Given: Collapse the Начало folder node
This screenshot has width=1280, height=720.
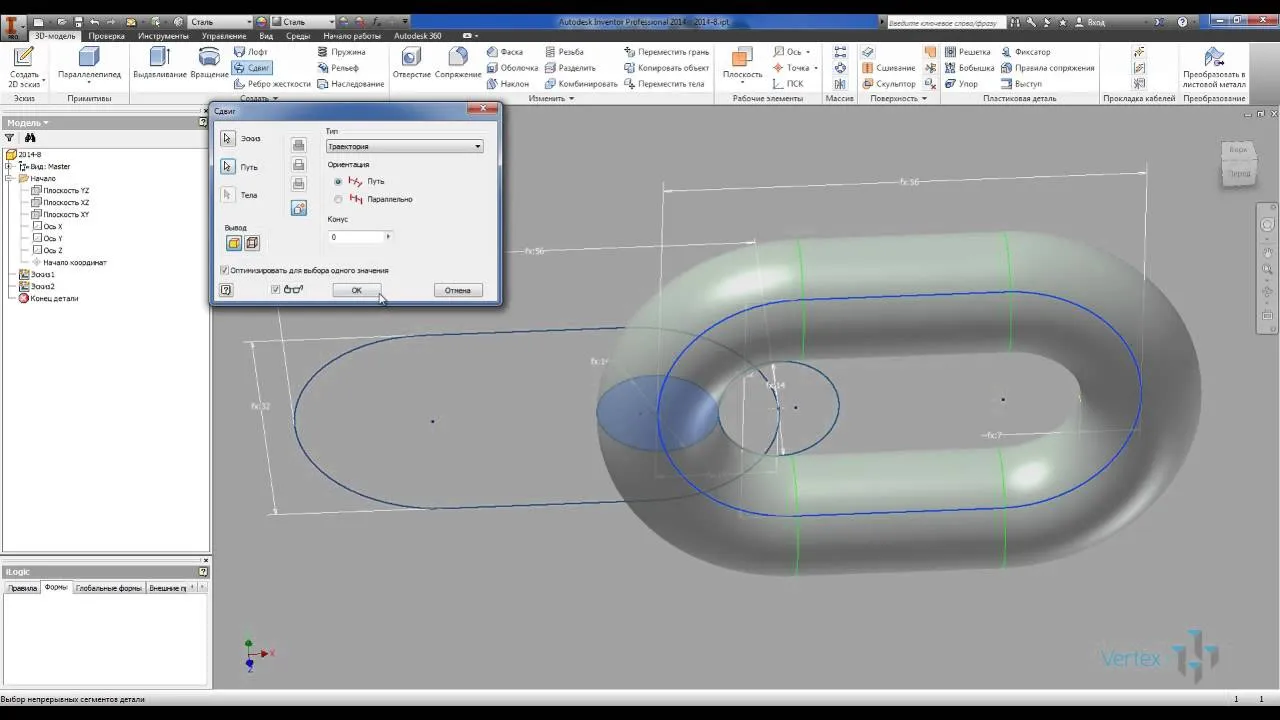Looking at the screenshot, I should click(x=10, y=178).
